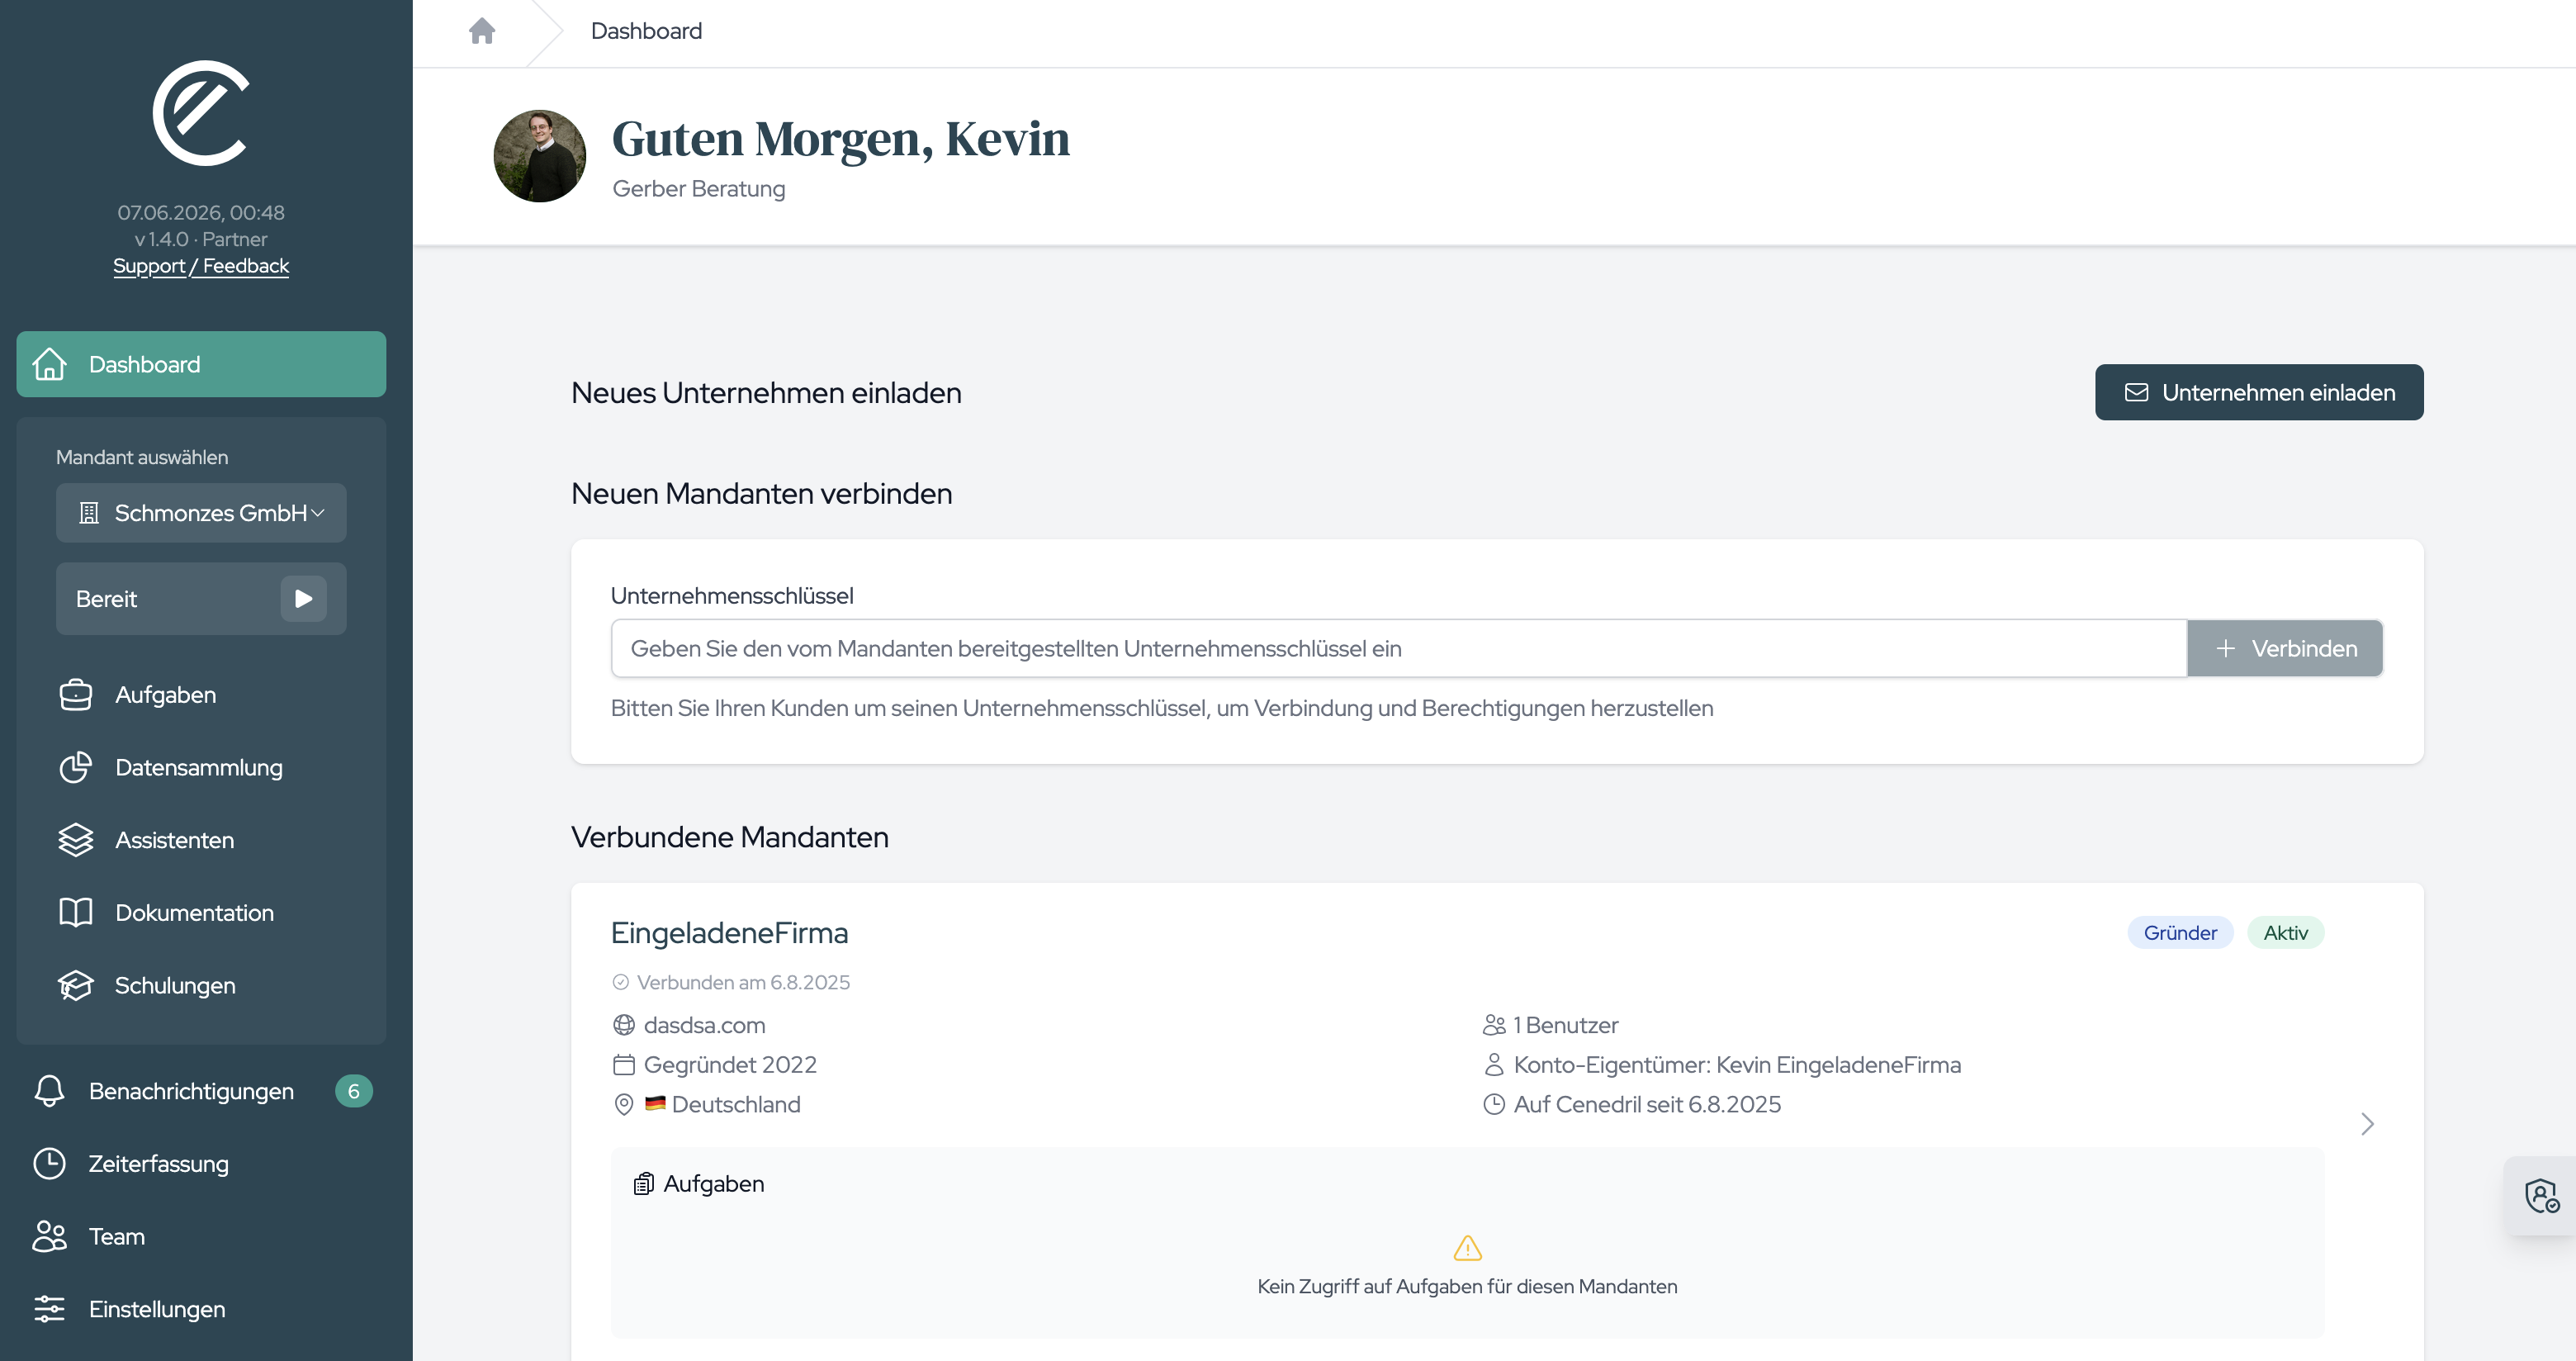
Task: Open Benachrichtigungen in the sidebar
Action: tap(201, 1091)
